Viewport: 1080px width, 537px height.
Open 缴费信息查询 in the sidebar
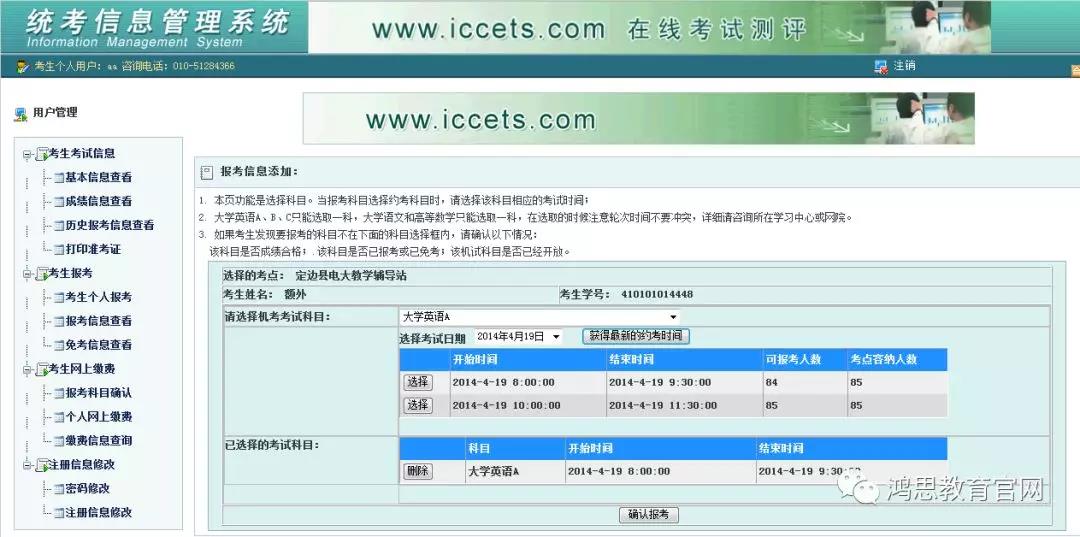(98, 441)
